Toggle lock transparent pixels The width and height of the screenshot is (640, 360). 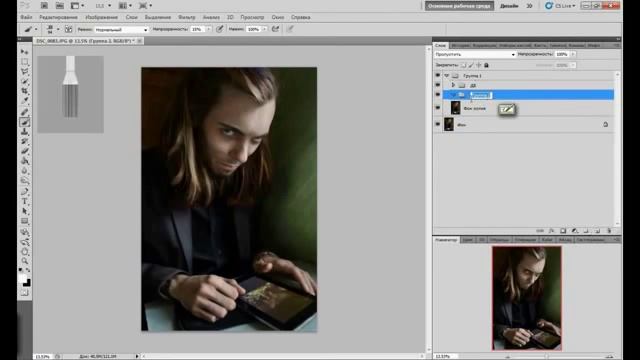(x=463, y=65)
